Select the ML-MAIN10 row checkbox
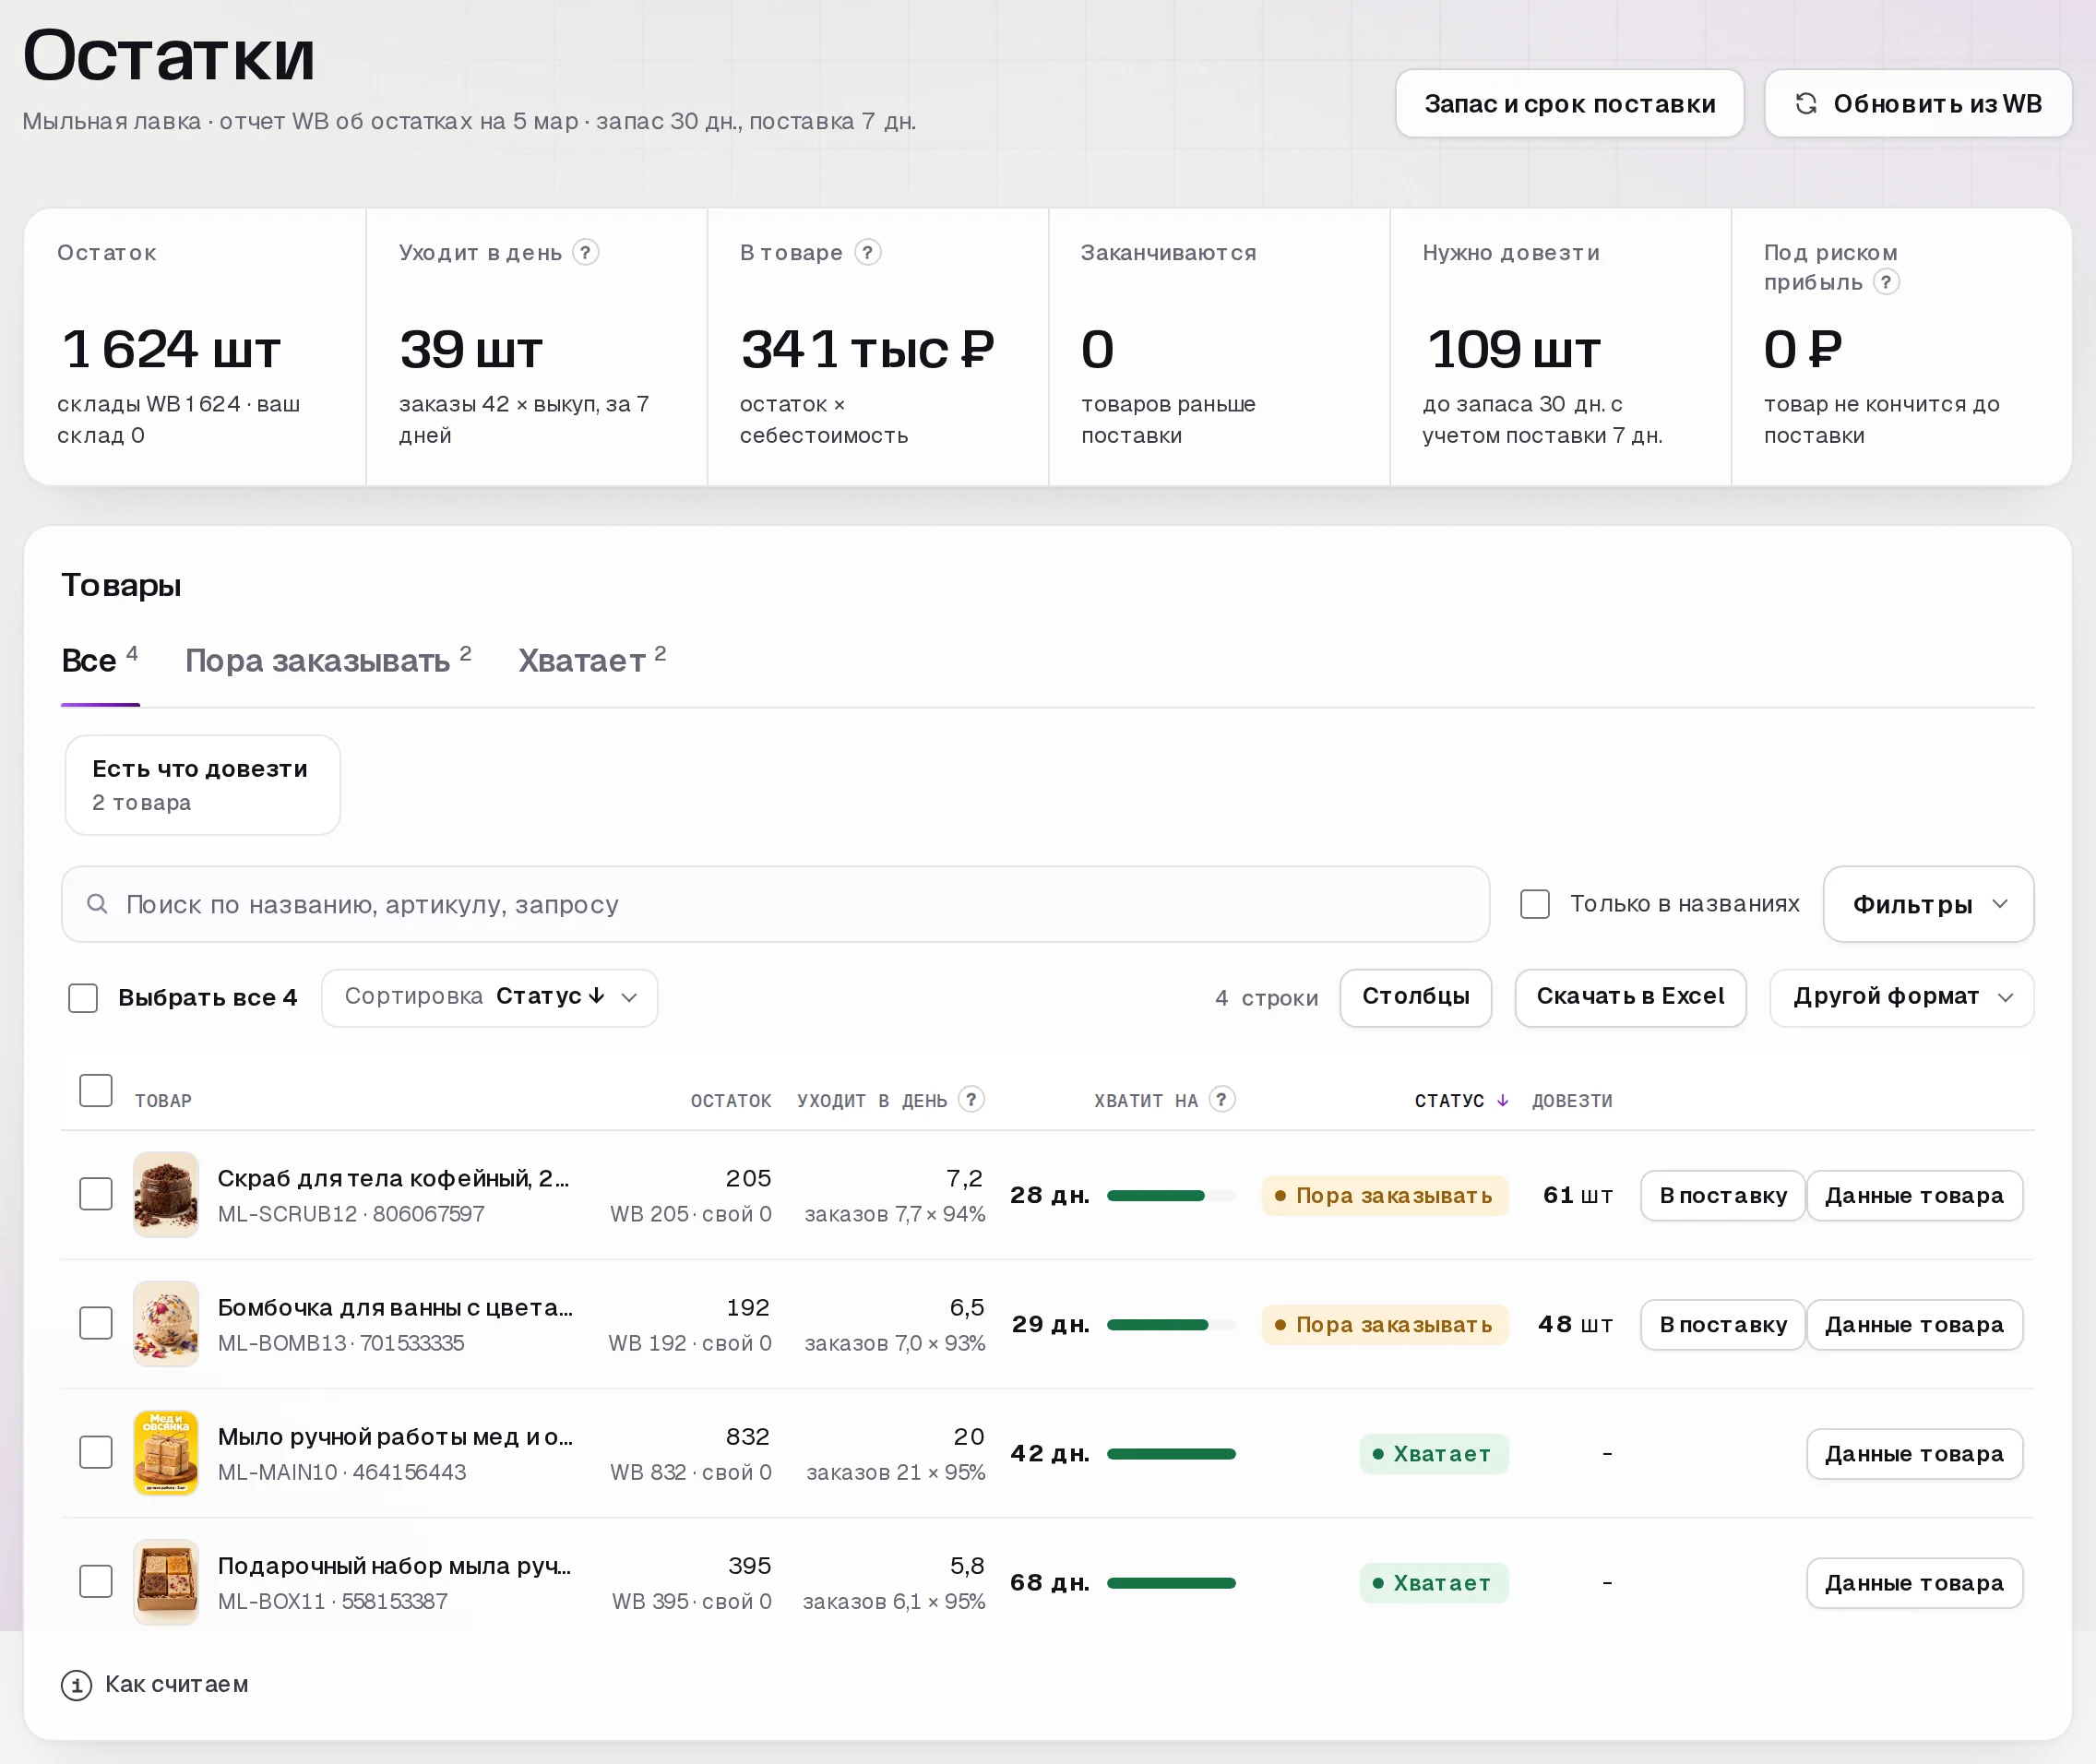Image resolution: width=2096 pixels, height=1764 pixels. tap(96, 1451)
